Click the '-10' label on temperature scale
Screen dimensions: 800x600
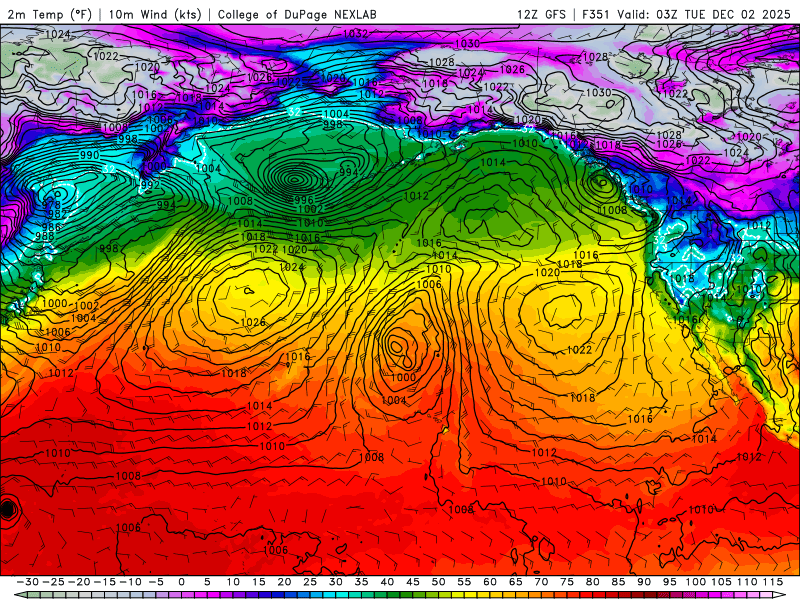(130, 582)
